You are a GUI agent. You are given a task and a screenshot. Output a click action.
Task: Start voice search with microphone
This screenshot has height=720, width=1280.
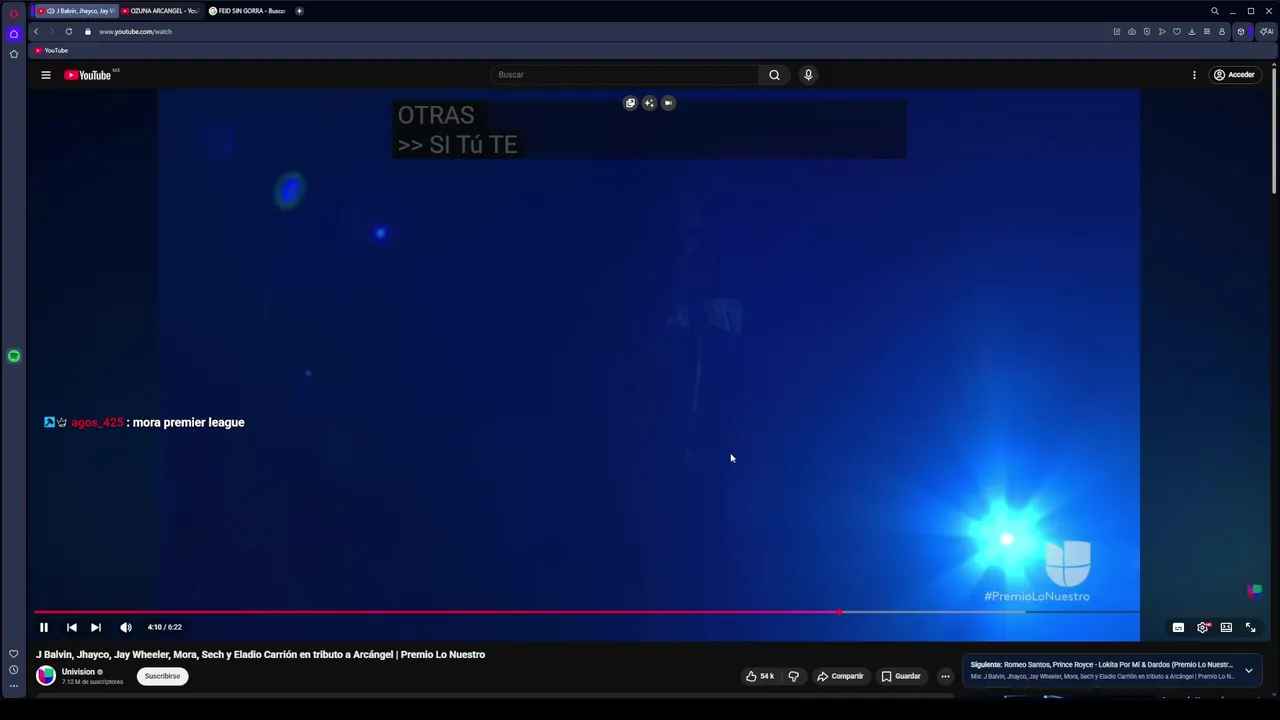click(808, 75)
